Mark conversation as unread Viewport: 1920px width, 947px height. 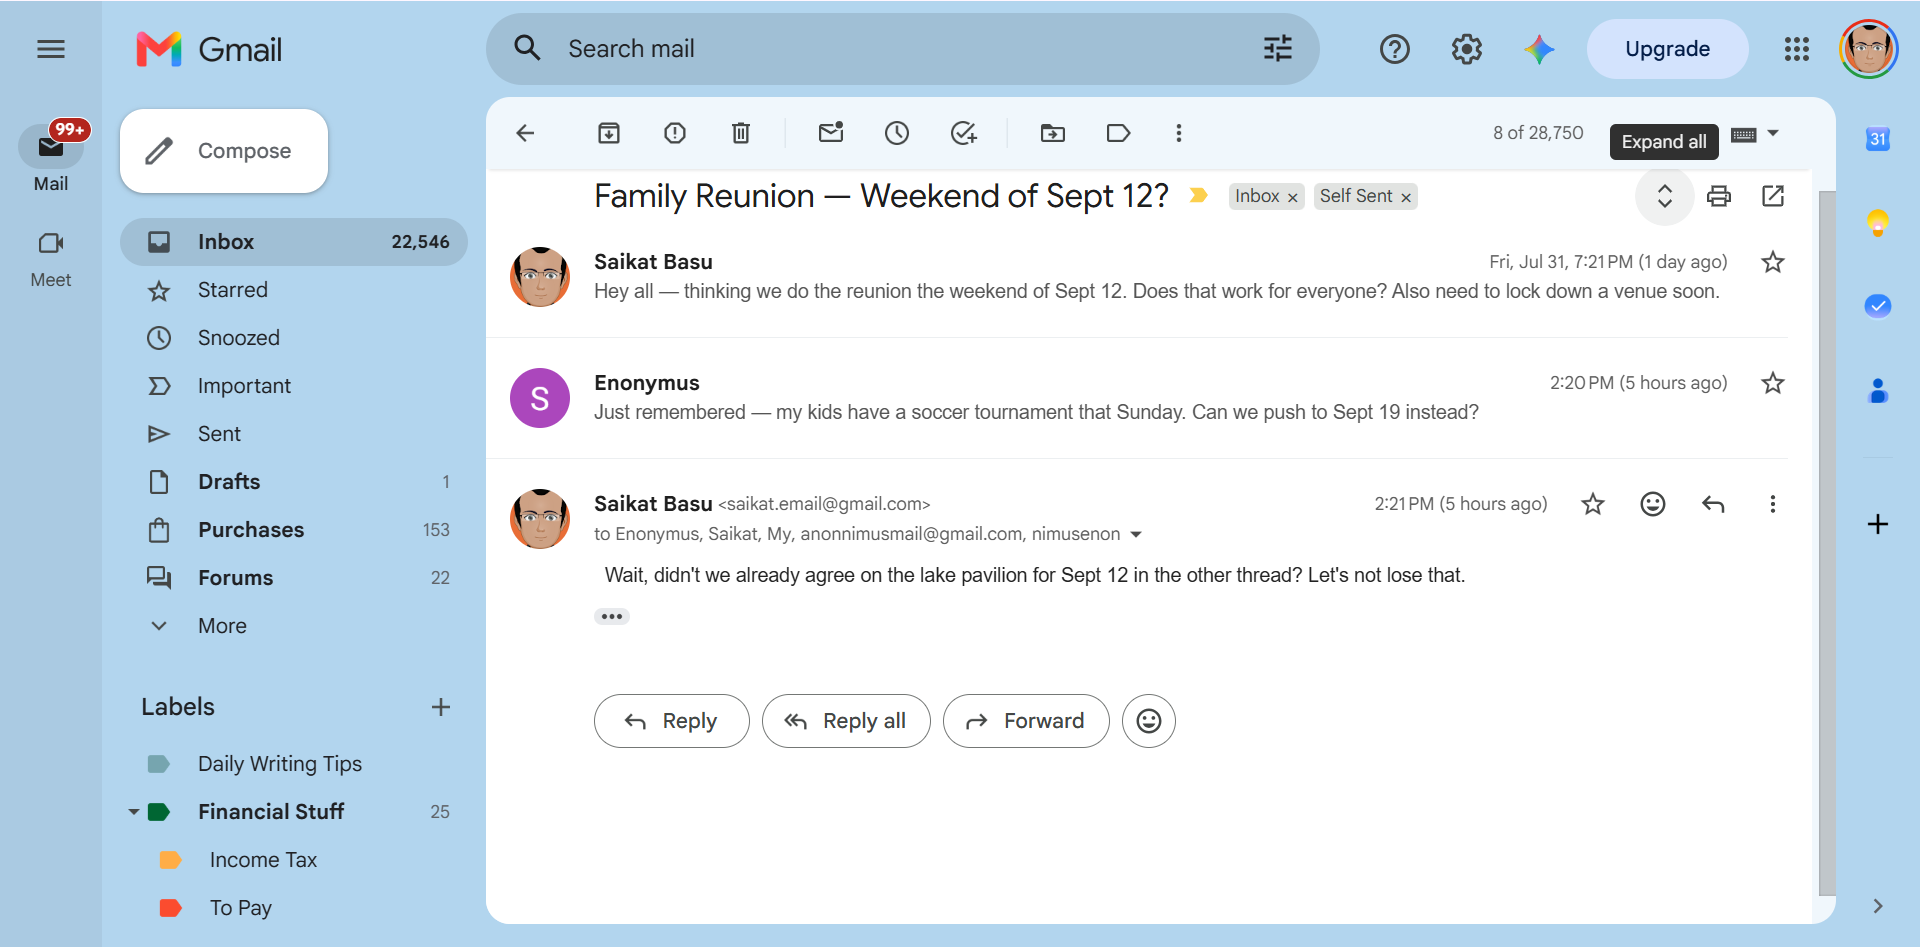pyautogui.click(x=831, y=133)
